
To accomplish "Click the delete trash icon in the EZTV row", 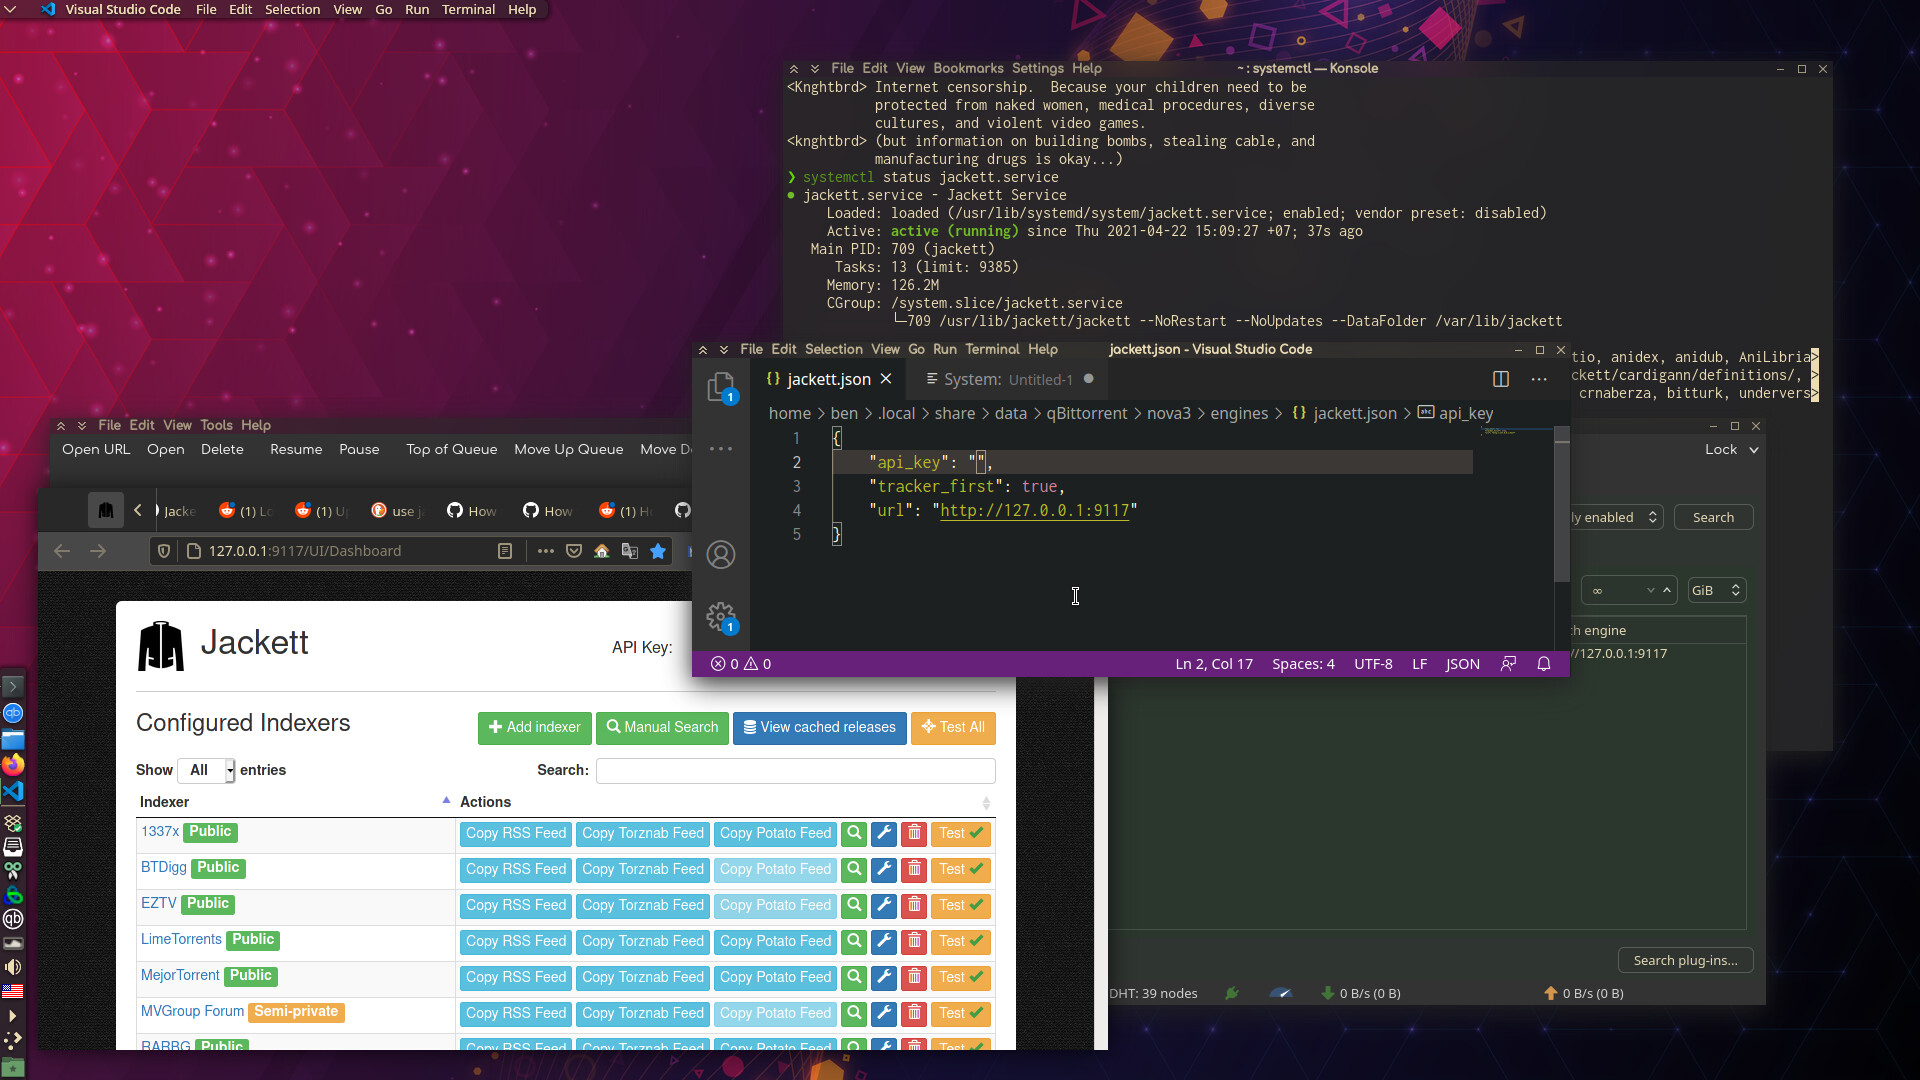I will [x=914, y=905].
